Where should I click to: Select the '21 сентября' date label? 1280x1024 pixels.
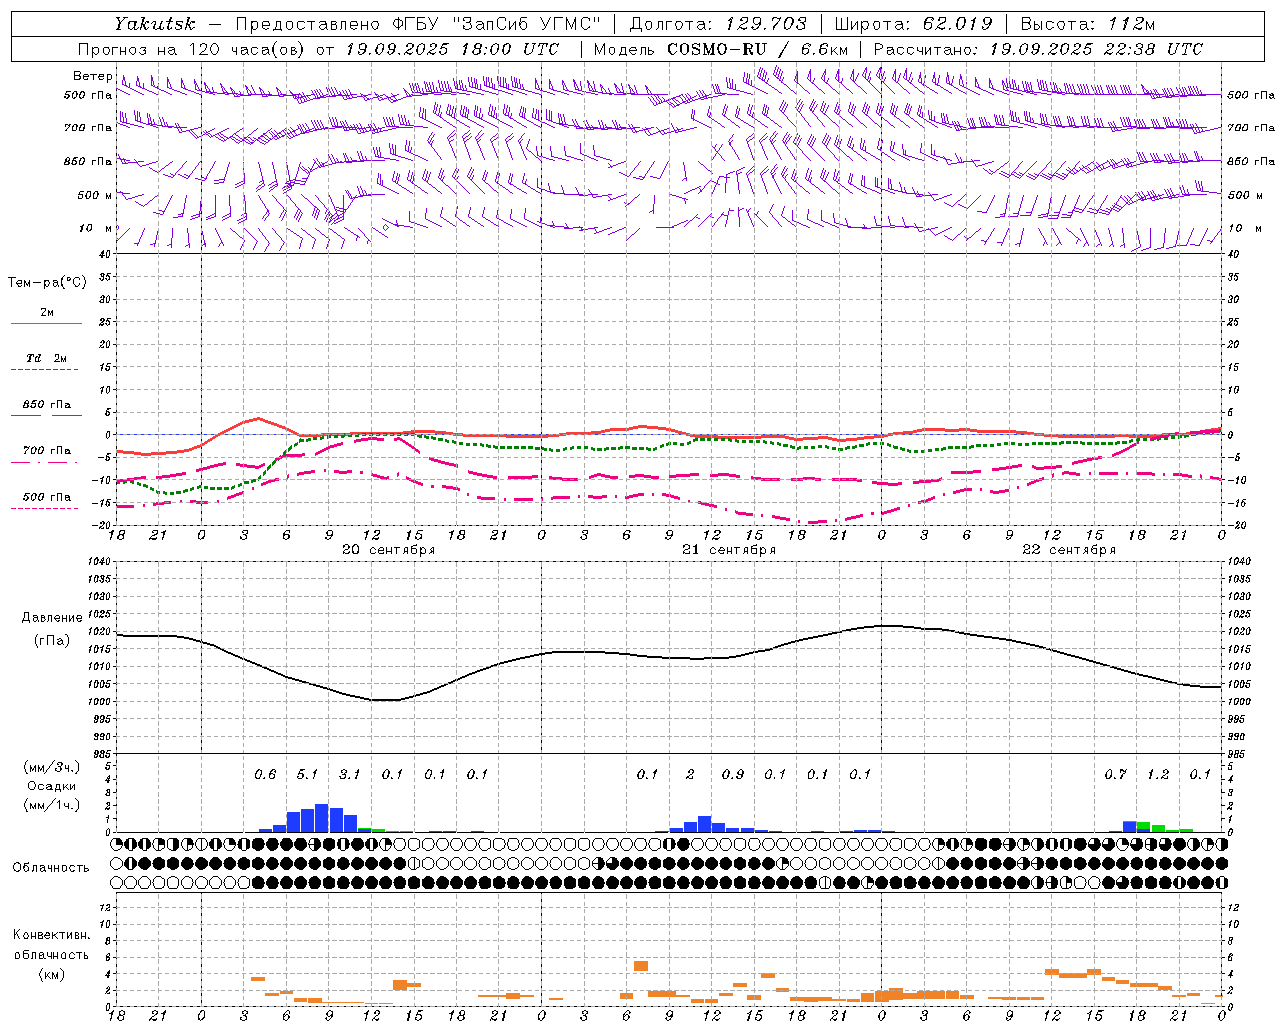point(729,550)
